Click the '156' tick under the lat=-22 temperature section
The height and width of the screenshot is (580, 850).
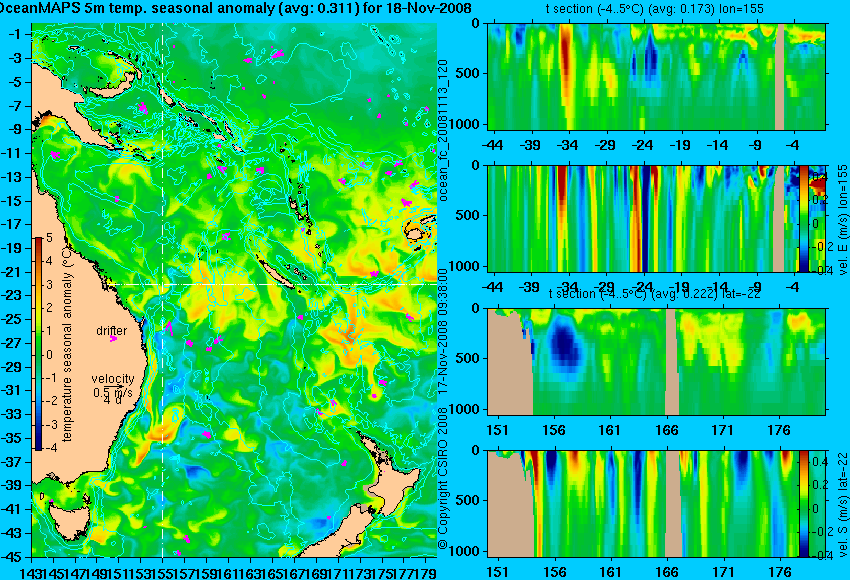[x=554, y=430]
